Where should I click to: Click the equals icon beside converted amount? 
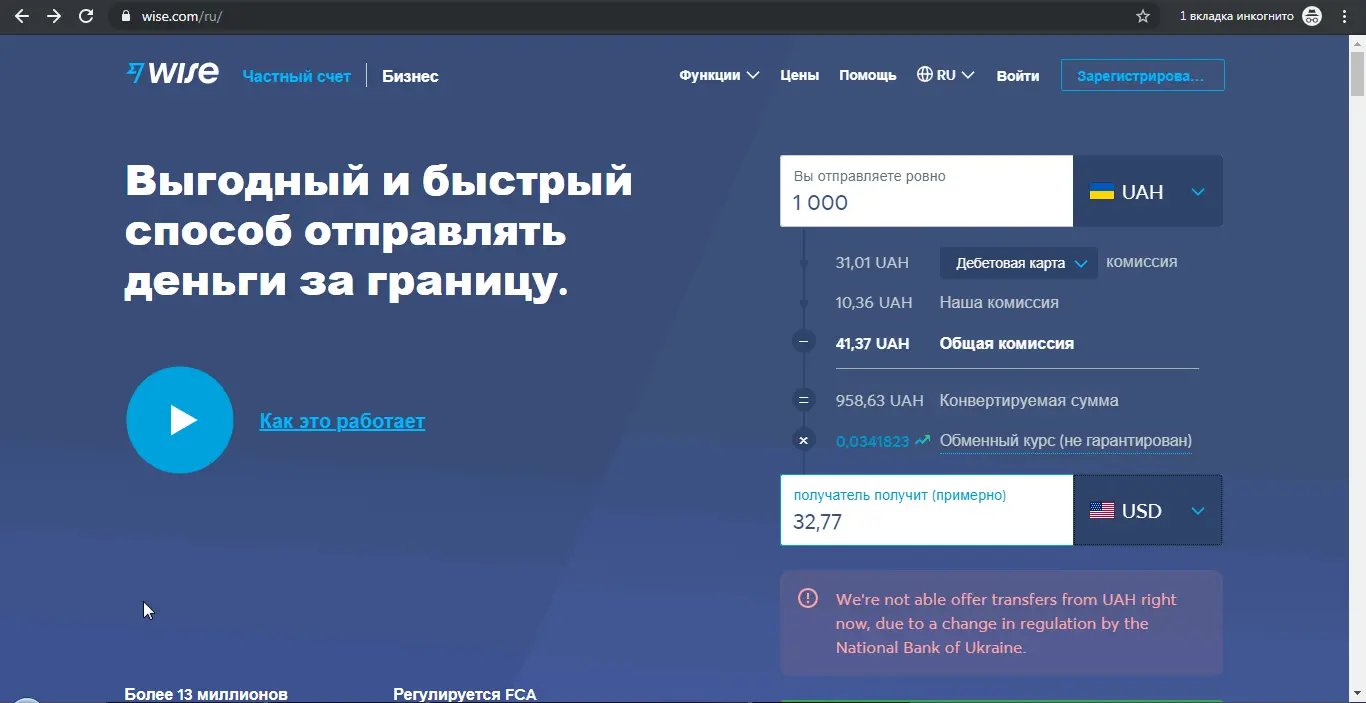803,401
